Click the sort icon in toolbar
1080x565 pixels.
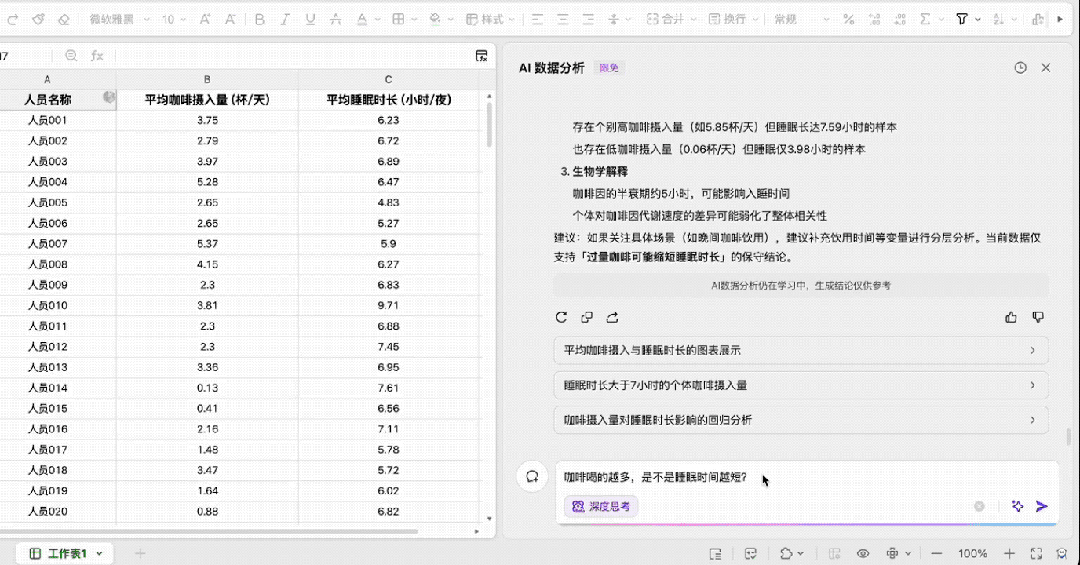point(999,19)
